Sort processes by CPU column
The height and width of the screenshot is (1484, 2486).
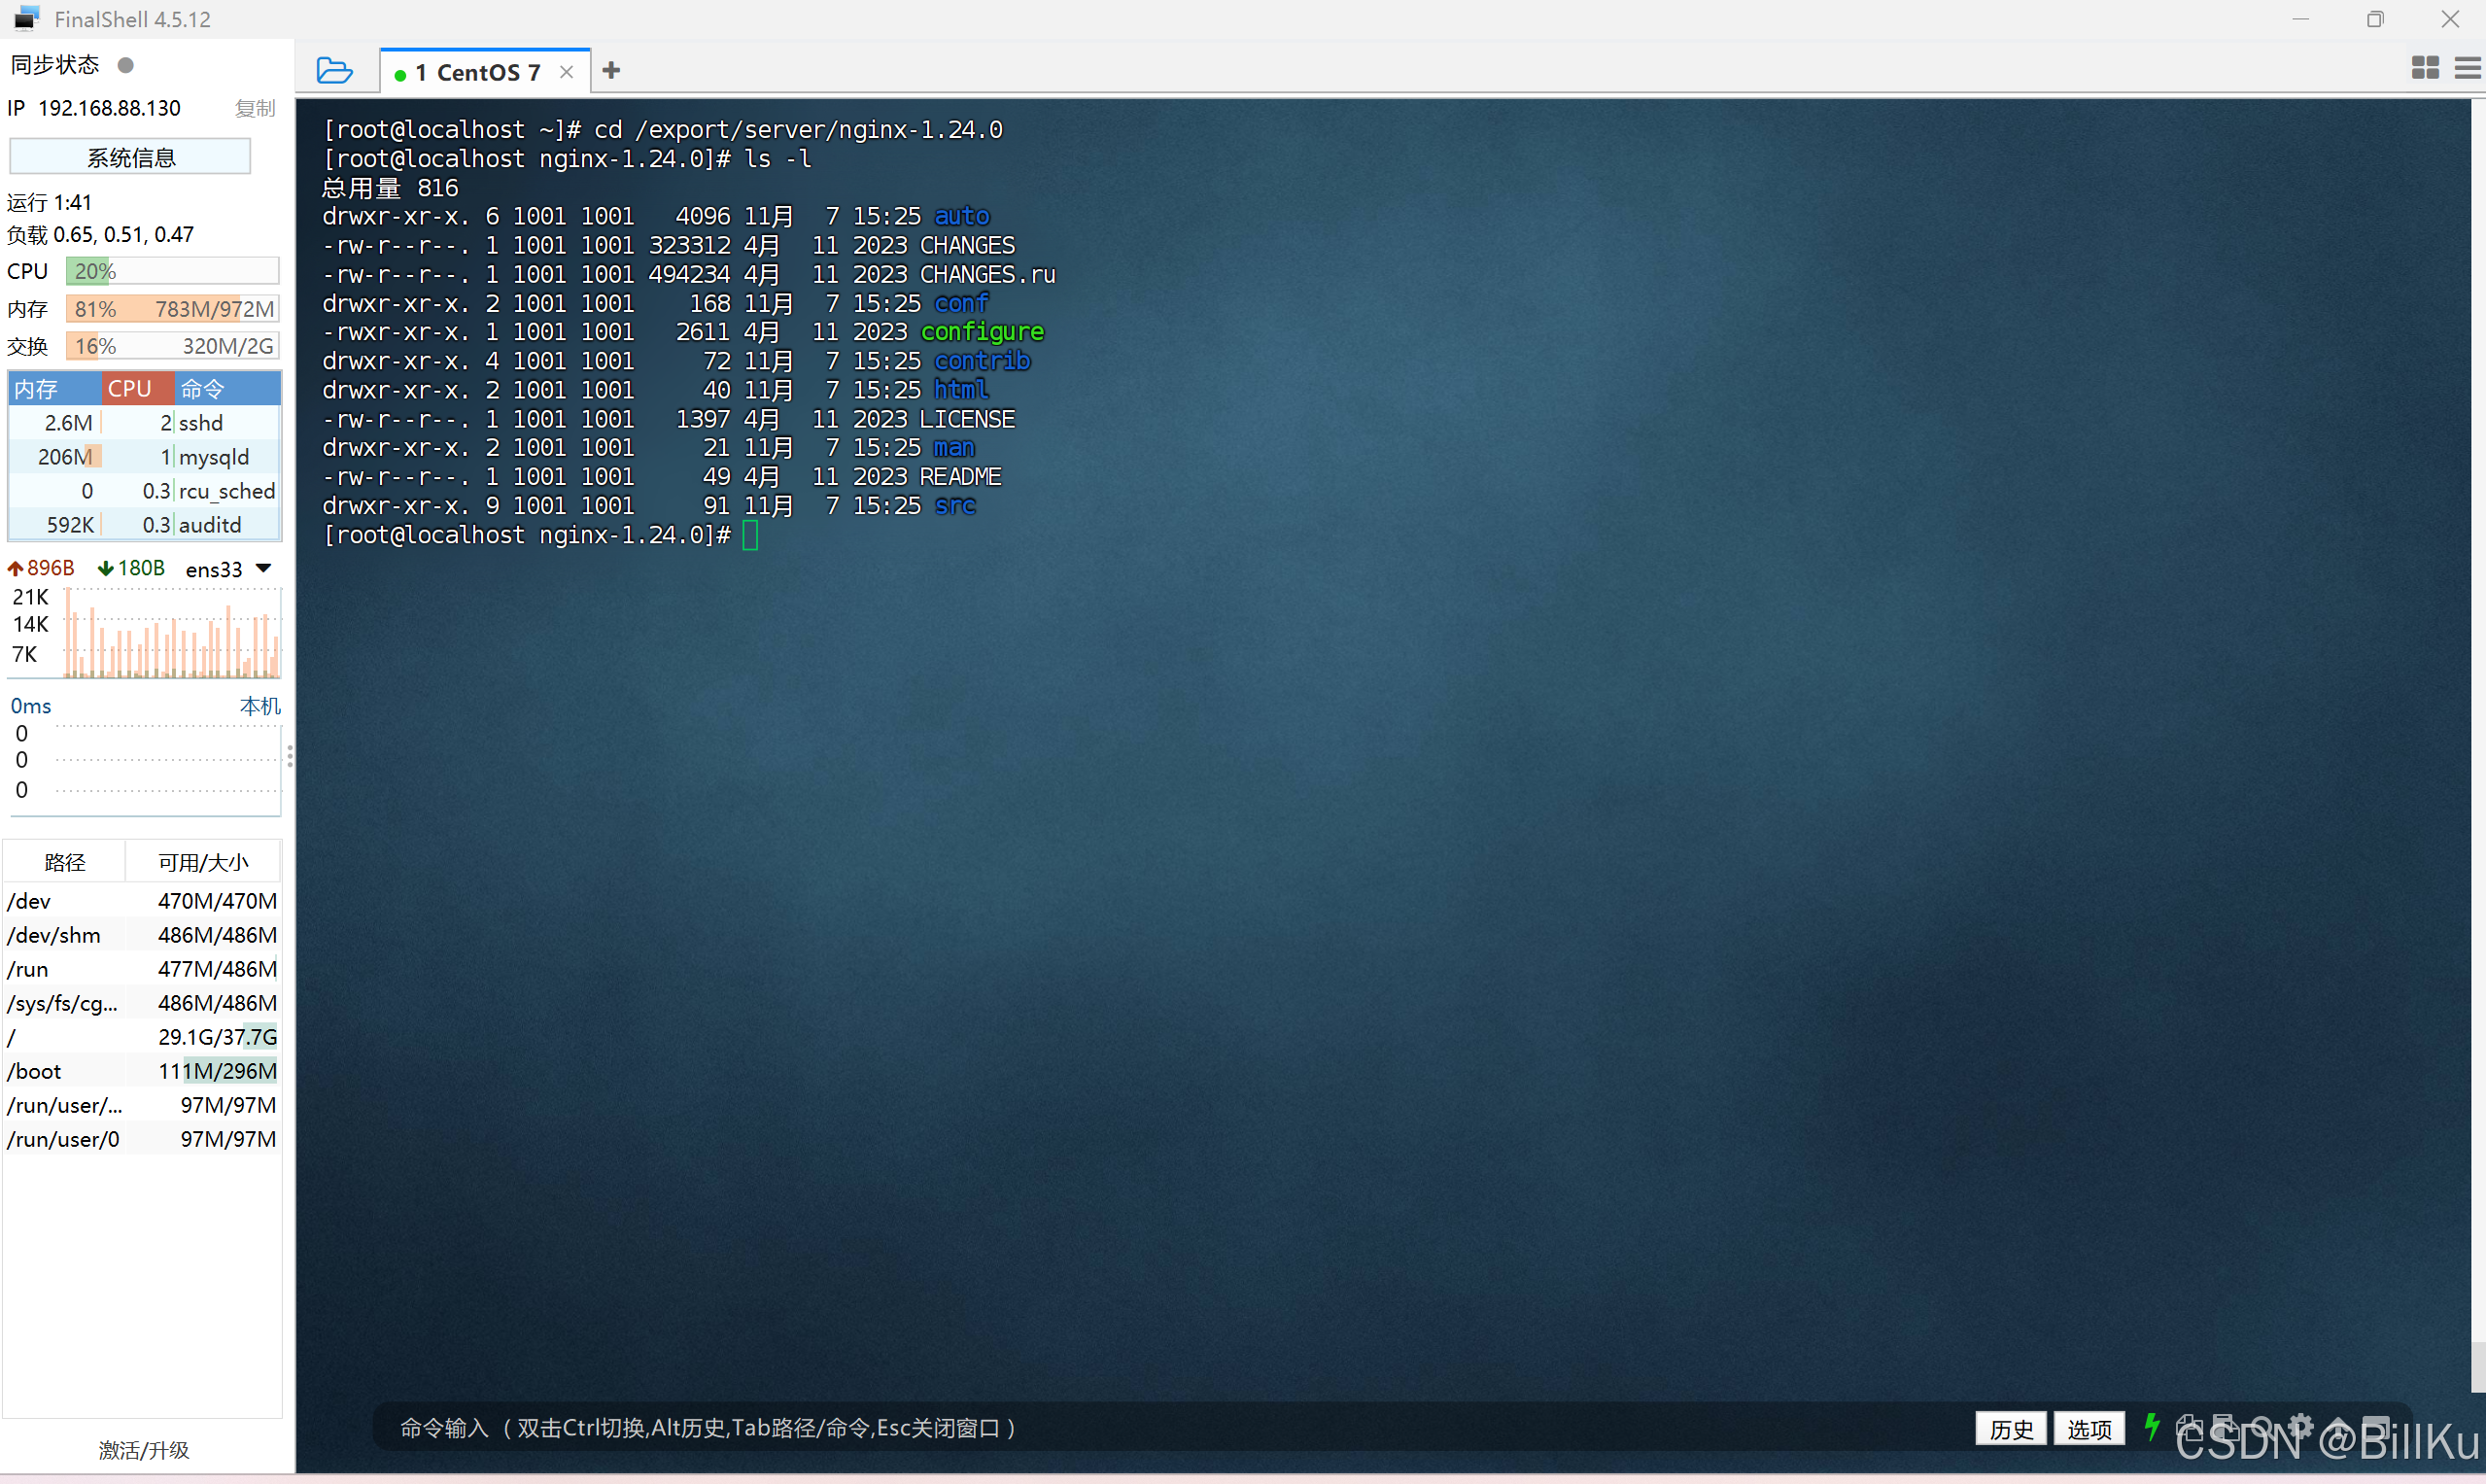[x=138, y=388]
